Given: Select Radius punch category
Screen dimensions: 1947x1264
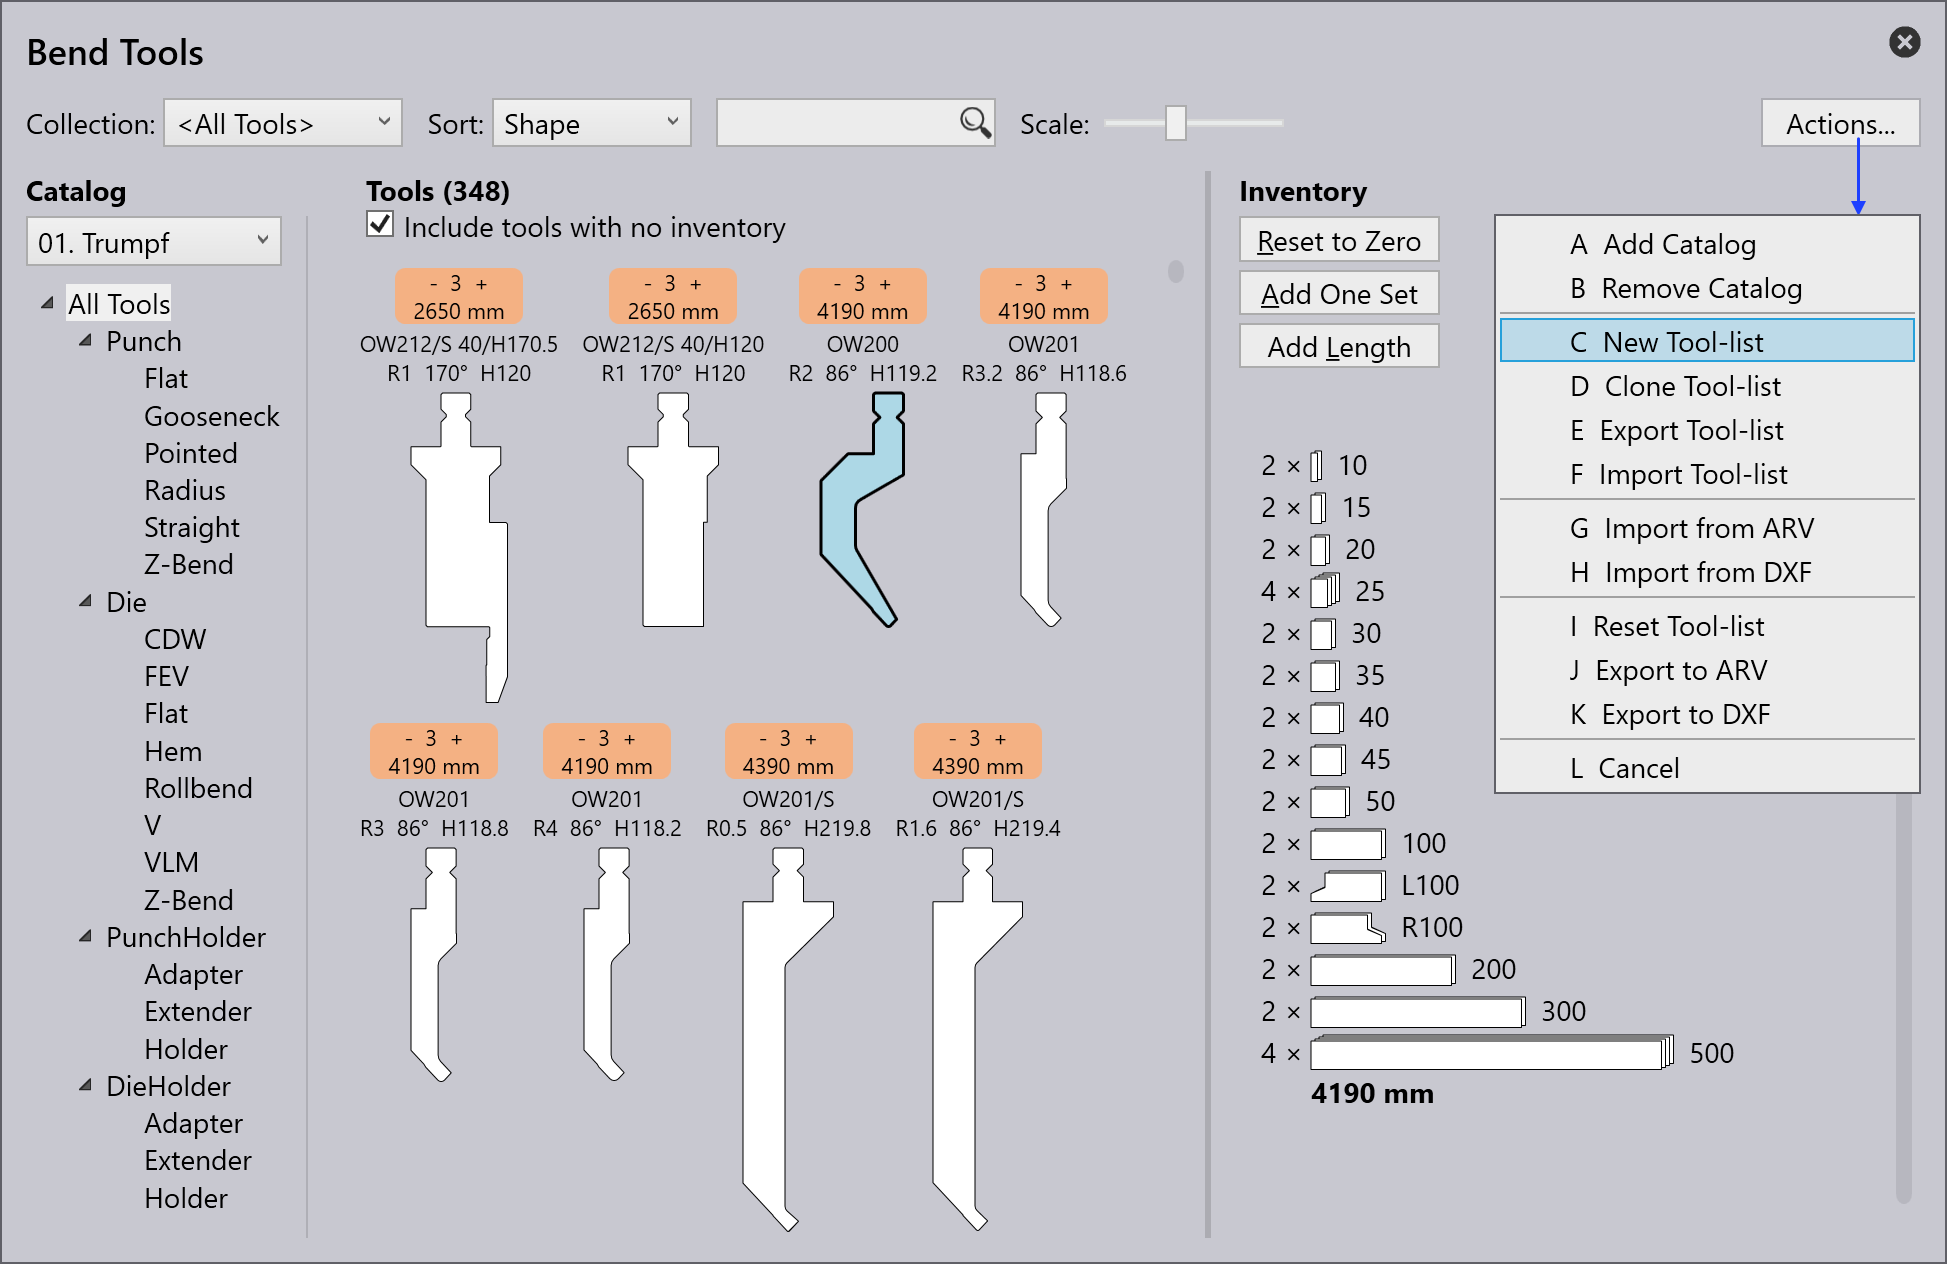Looking at the screenshot, I should (x=185, y=490).
